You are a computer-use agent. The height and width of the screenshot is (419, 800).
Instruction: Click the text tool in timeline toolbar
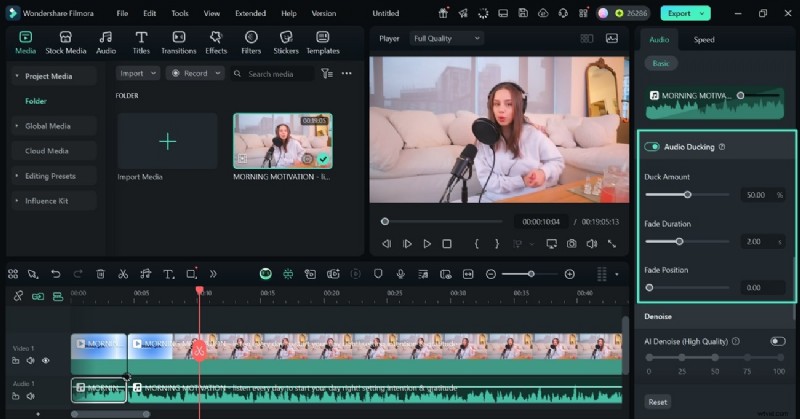click(x=168, y=274)
